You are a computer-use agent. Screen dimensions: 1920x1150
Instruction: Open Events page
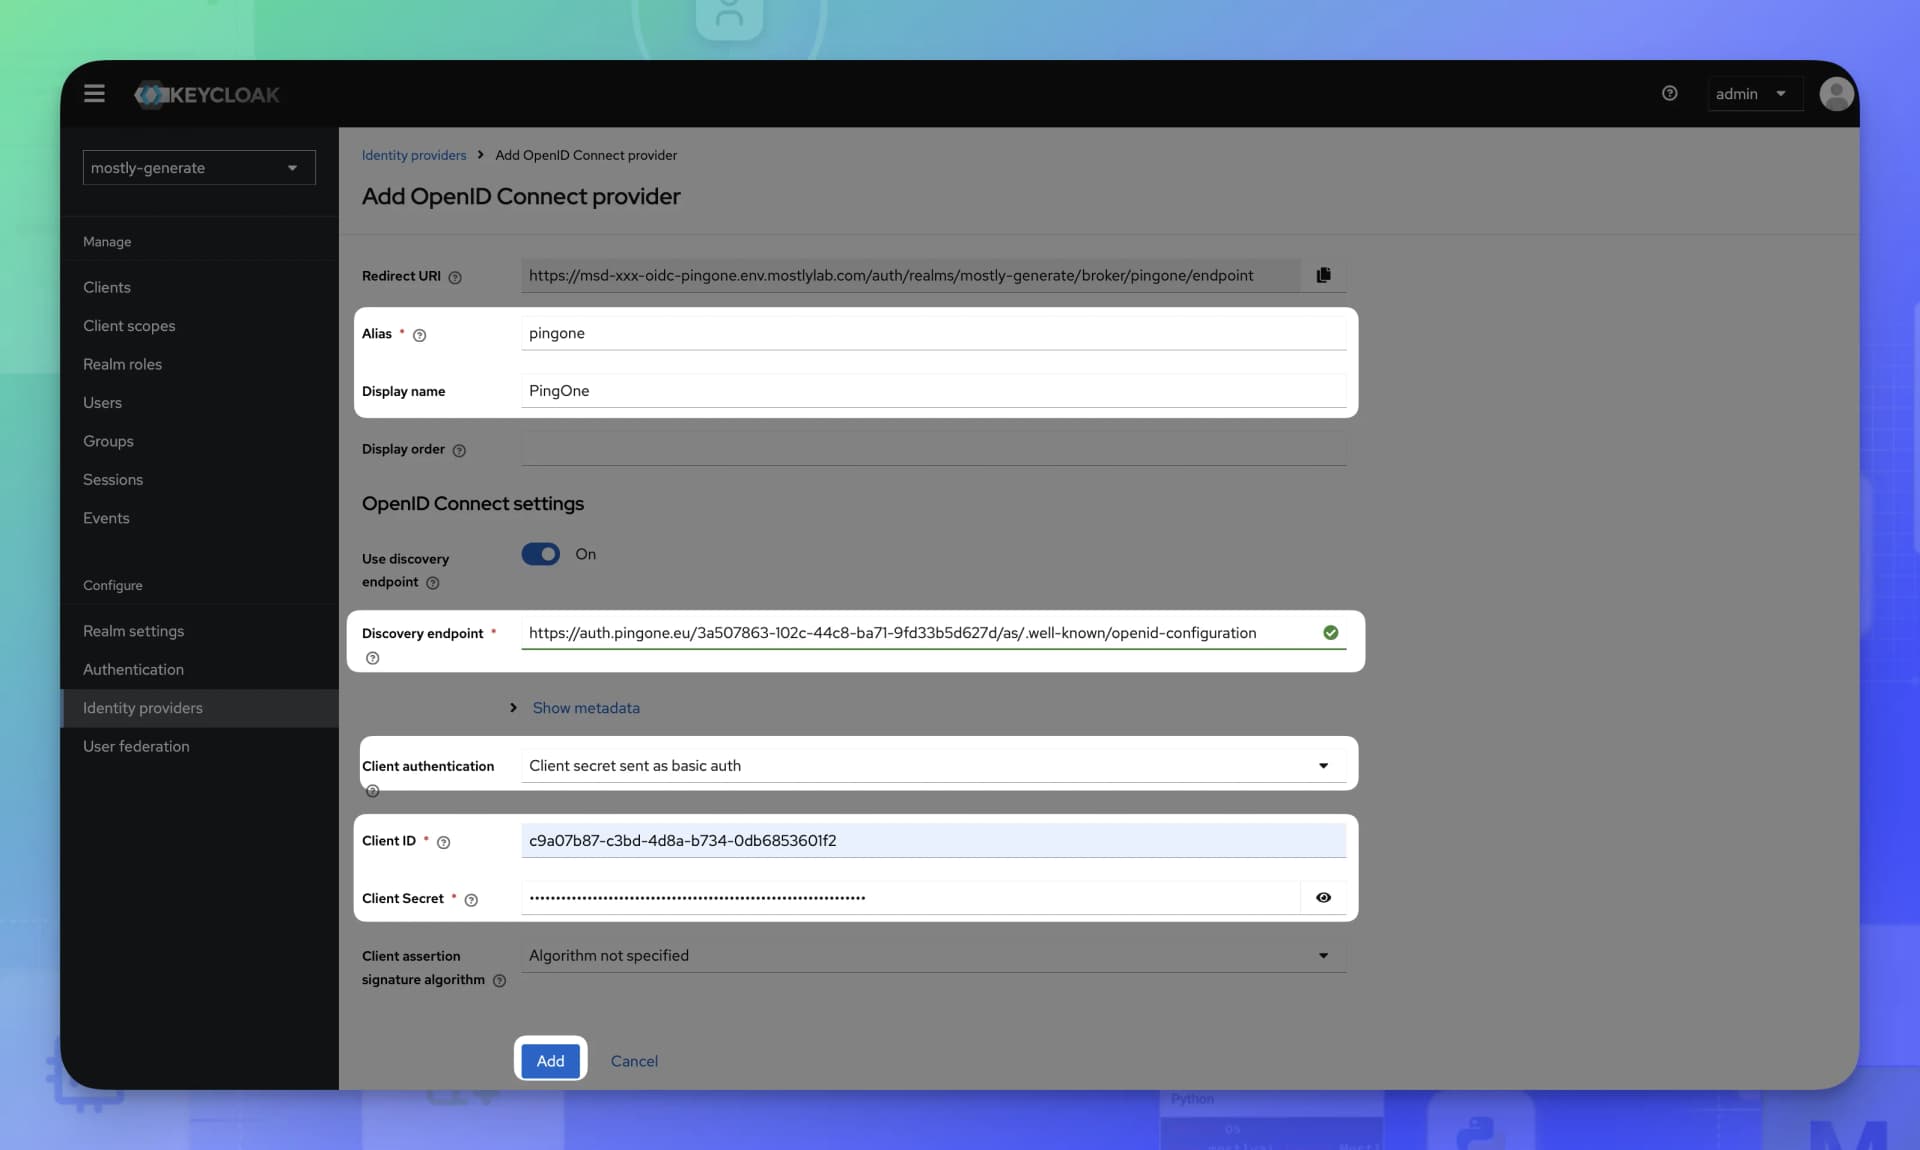coord(106,518)
